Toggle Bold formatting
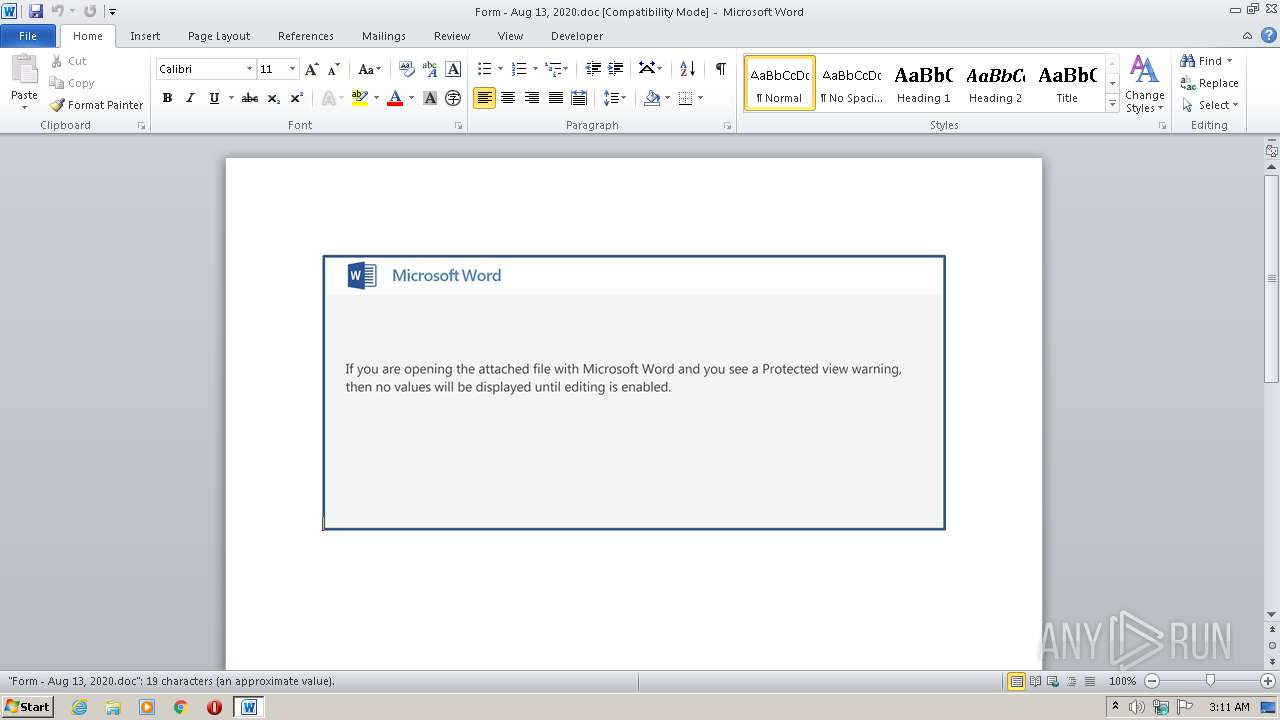This screenshot has height=720, width=1280. click(x=167, y=98)
